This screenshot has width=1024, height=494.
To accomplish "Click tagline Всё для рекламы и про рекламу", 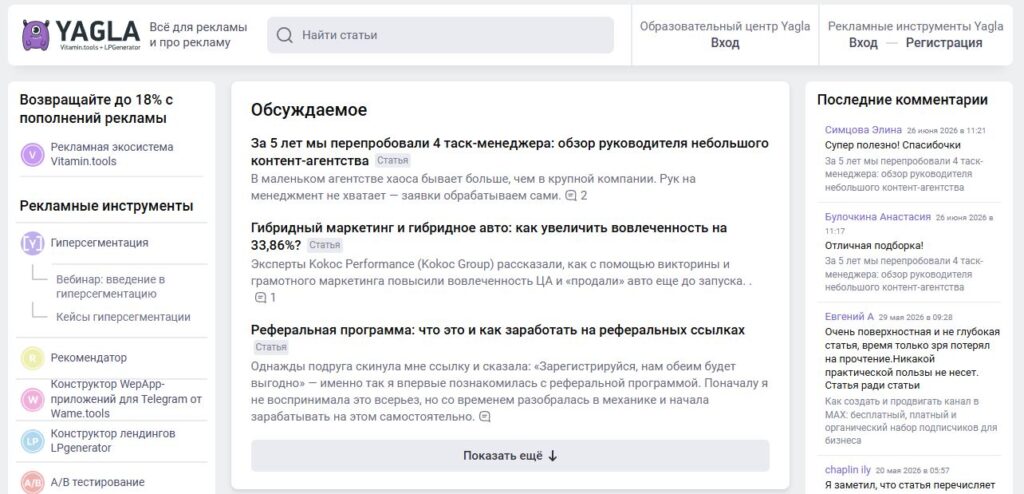I will pyautogui.click(x=198, y=35).
